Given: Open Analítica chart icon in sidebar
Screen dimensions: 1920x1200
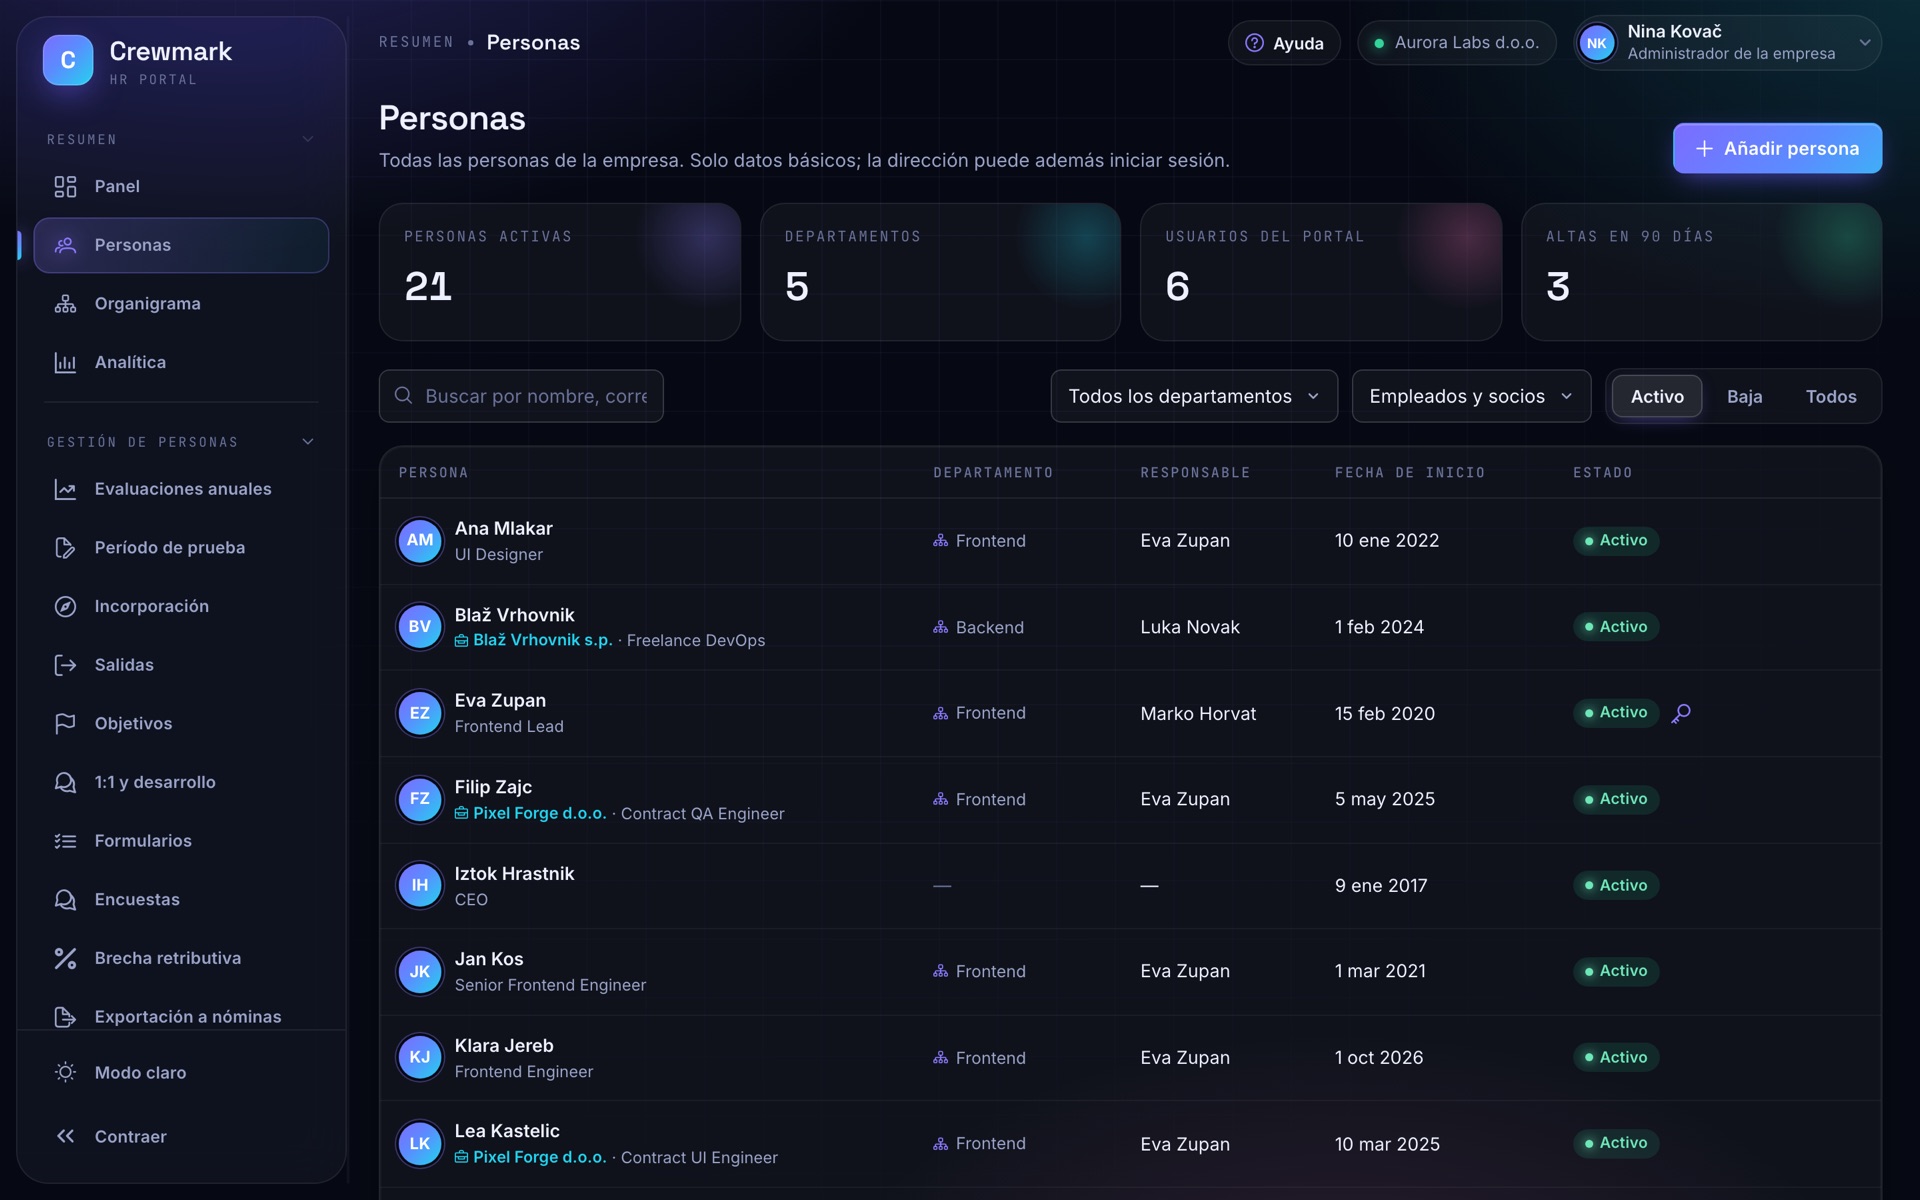Looking at the screenshot, I should (65, 363).
